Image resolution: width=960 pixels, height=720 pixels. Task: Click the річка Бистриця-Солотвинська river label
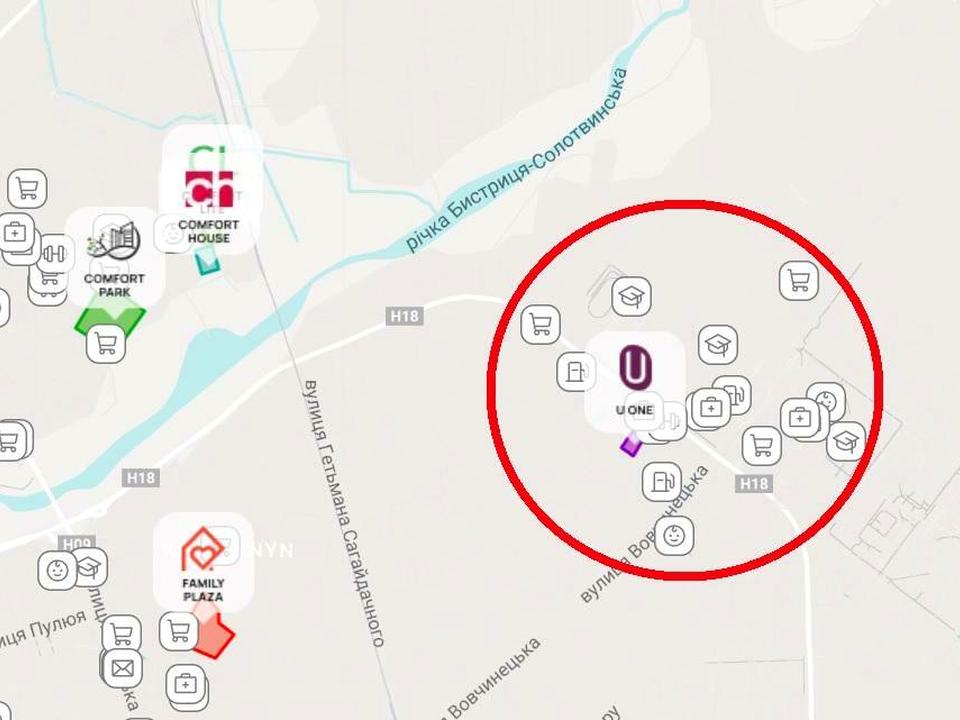point(517,160)
